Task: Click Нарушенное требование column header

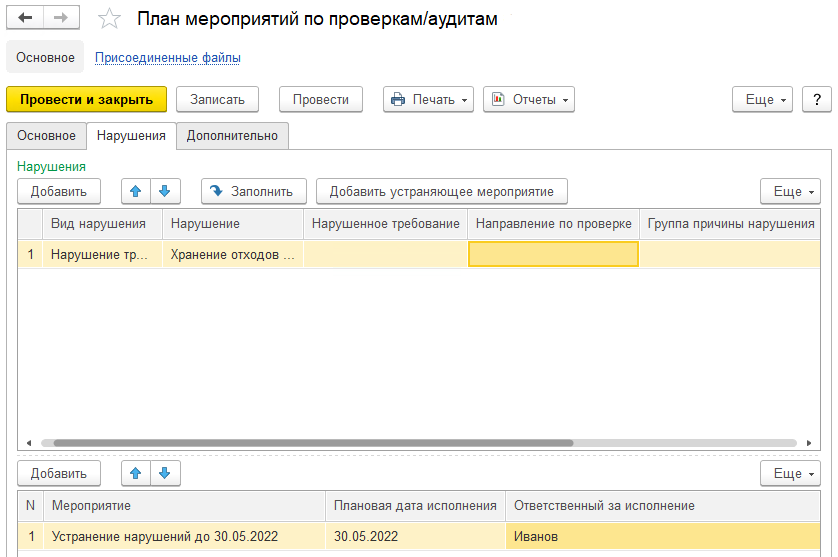Action: (x=385, y=223)
